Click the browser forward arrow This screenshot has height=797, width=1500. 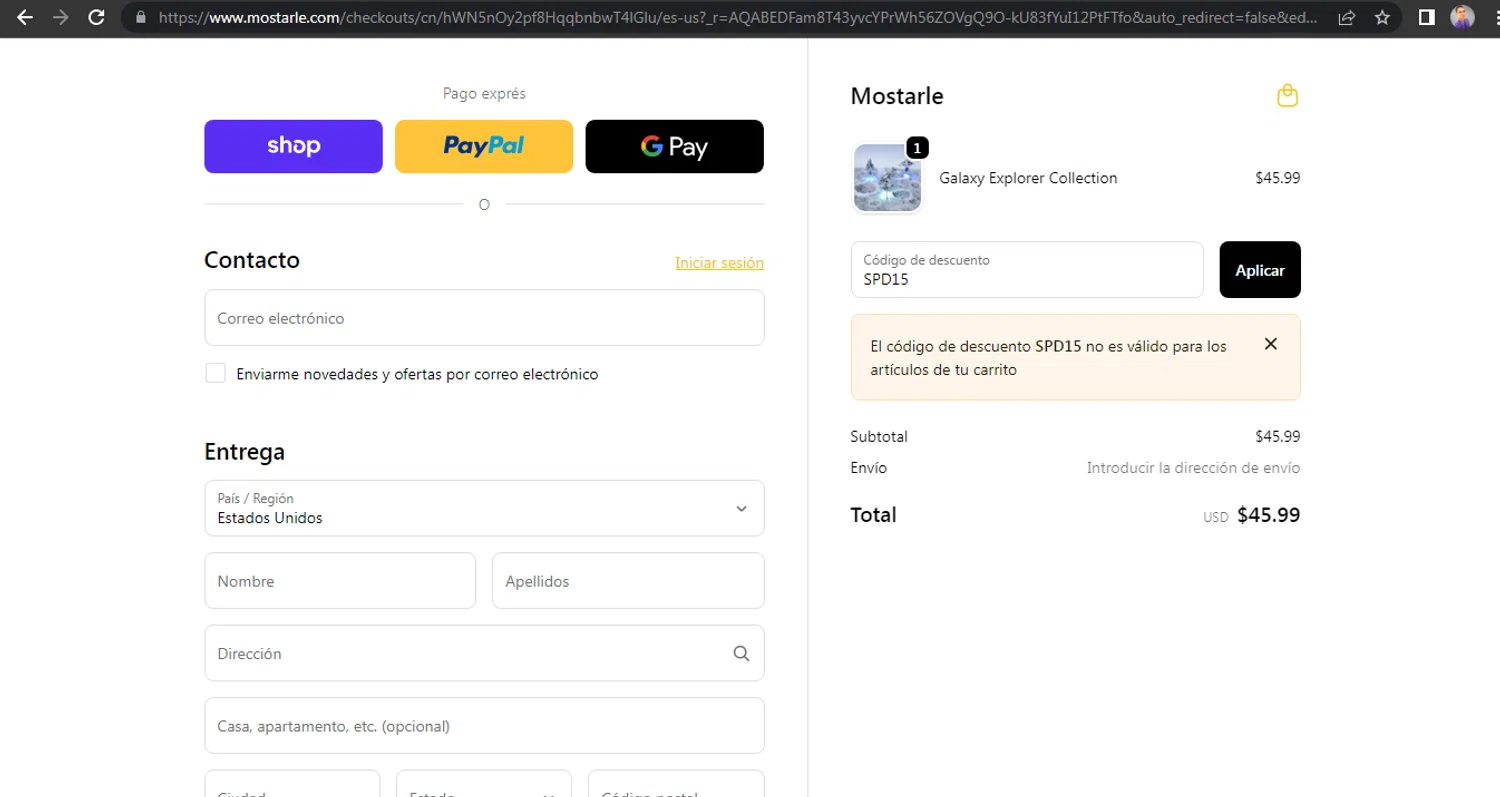click(x=61, y=17)
